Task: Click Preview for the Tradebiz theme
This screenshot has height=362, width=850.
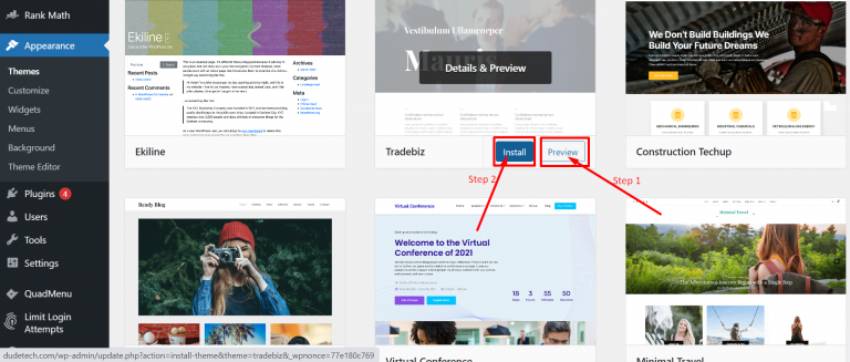Action: pyautogui.click(x=563, y=152)
